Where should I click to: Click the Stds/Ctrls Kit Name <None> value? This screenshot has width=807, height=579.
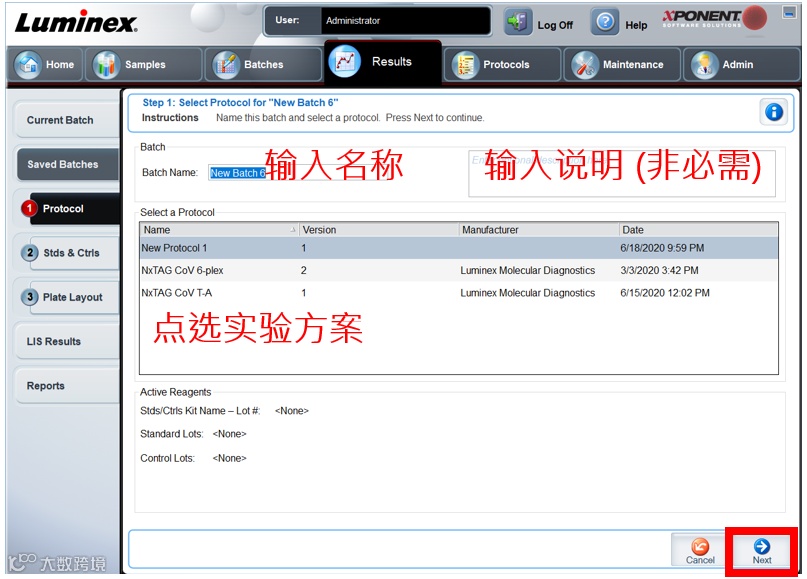292,411
